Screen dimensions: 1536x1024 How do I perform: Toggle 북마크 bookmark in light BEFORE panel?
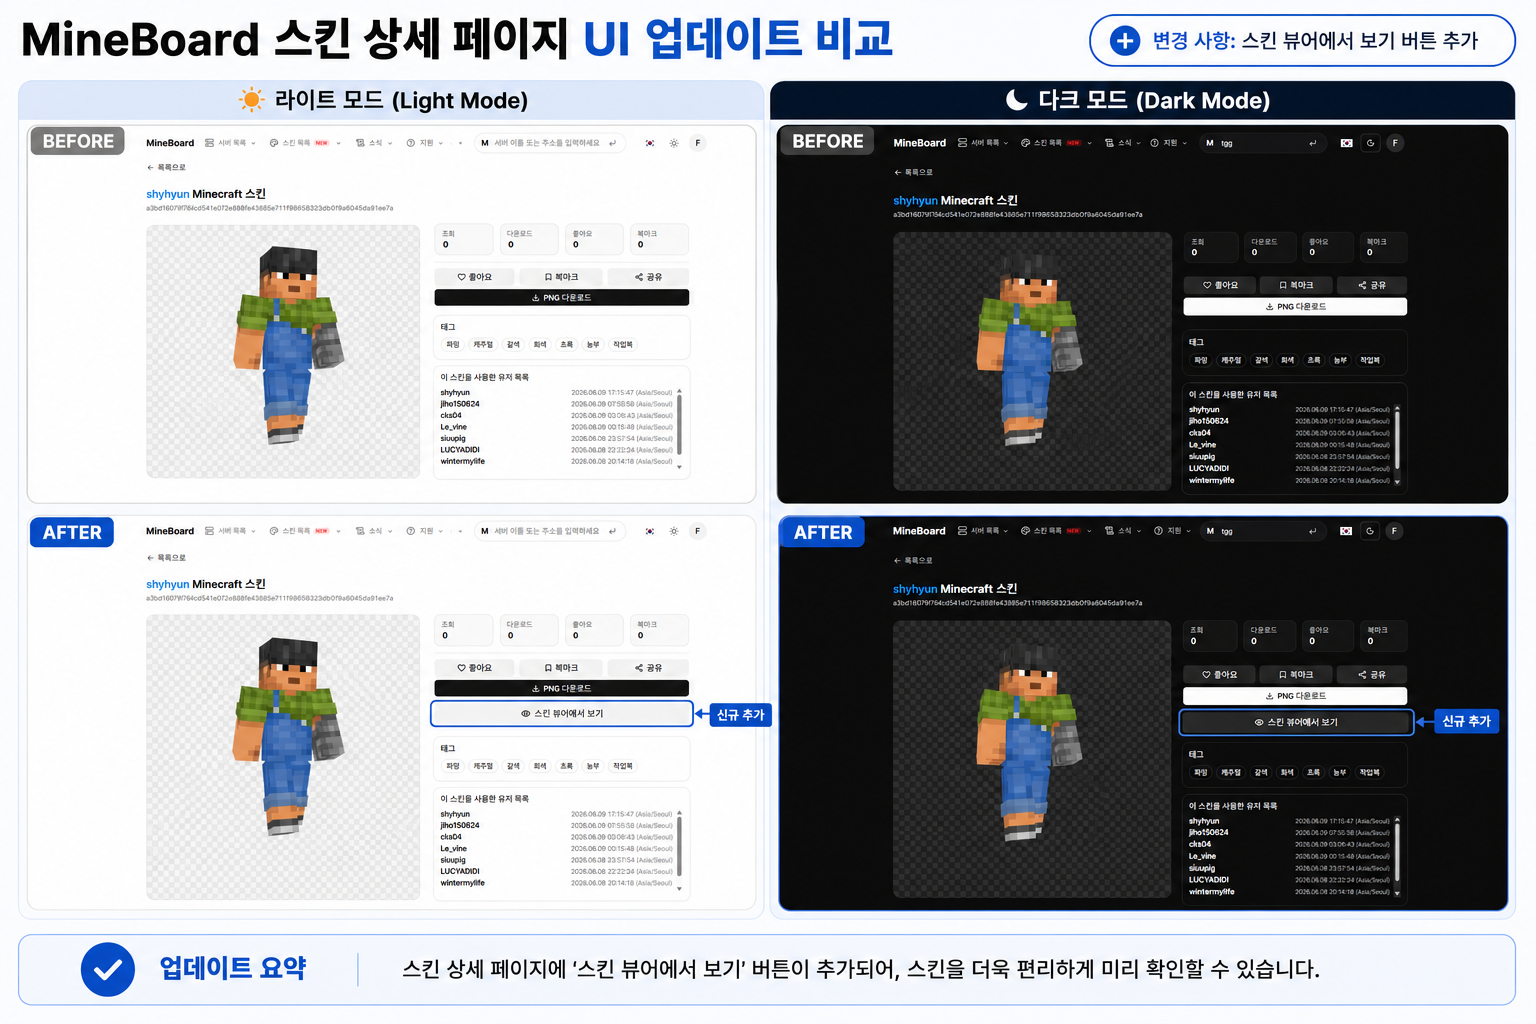(x=561, y=277)
